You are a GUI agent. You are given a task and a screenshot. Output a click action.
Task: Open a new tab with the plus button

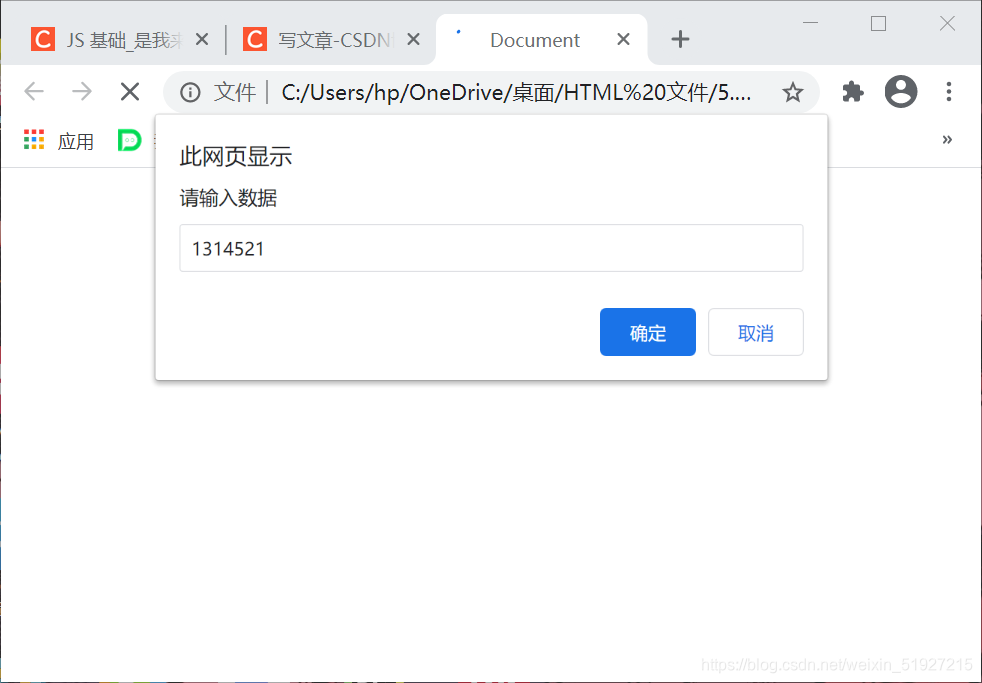pos(680,39)
